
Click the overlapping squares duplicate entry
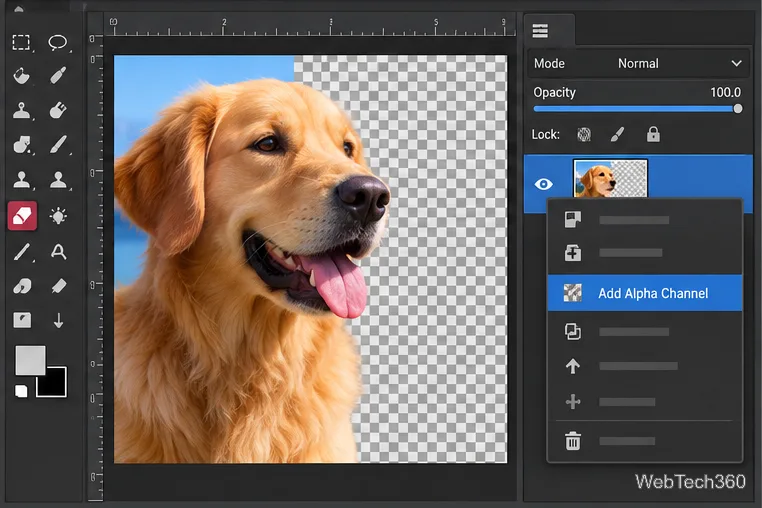645,332
